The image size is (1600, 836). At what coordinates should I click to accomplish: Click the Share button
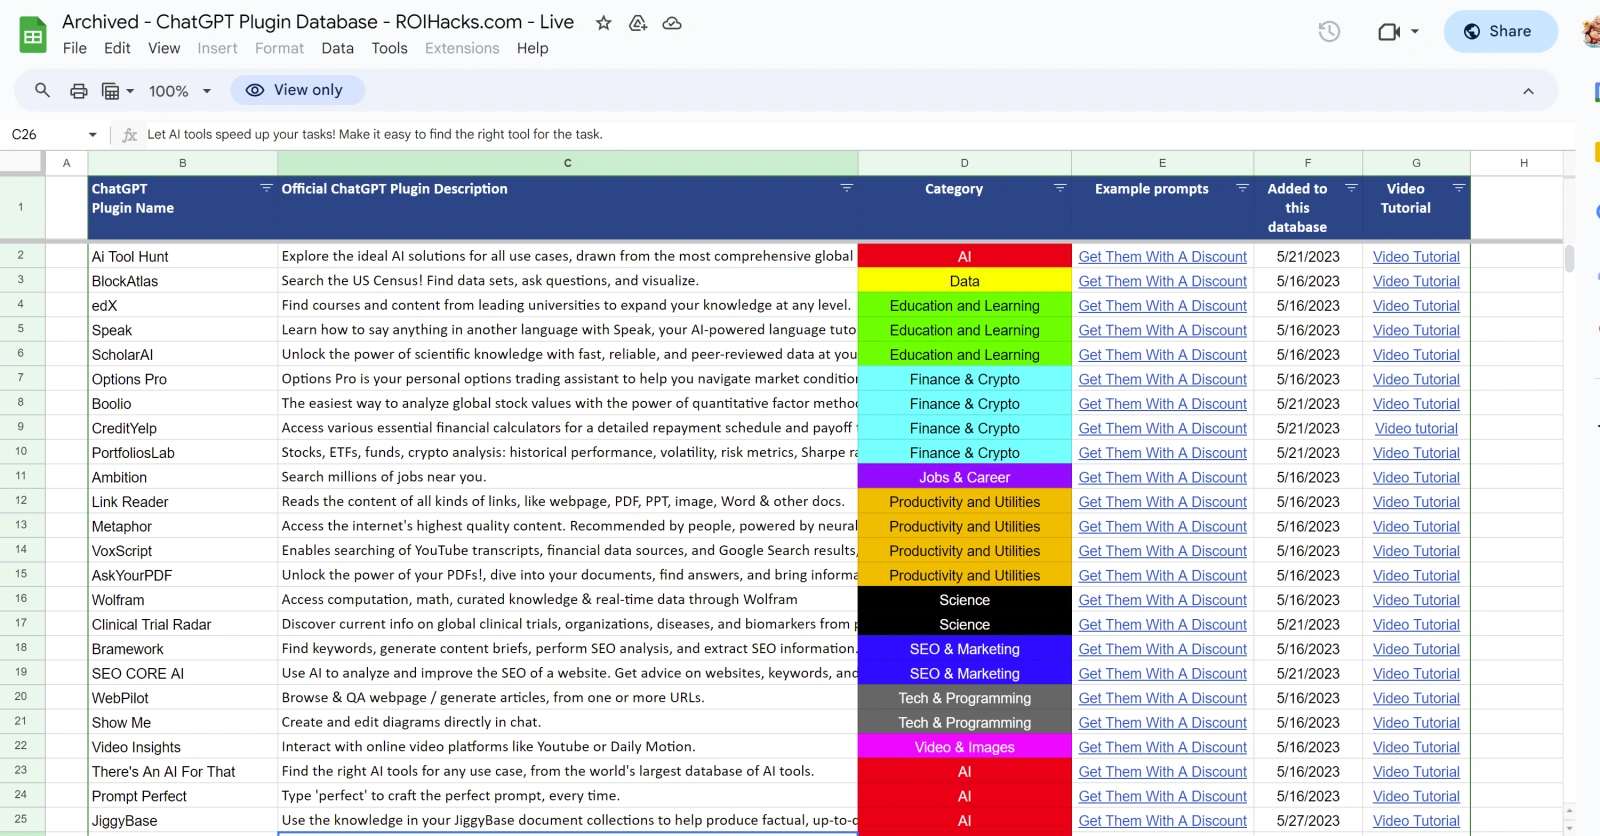(x=1499, y=31)
